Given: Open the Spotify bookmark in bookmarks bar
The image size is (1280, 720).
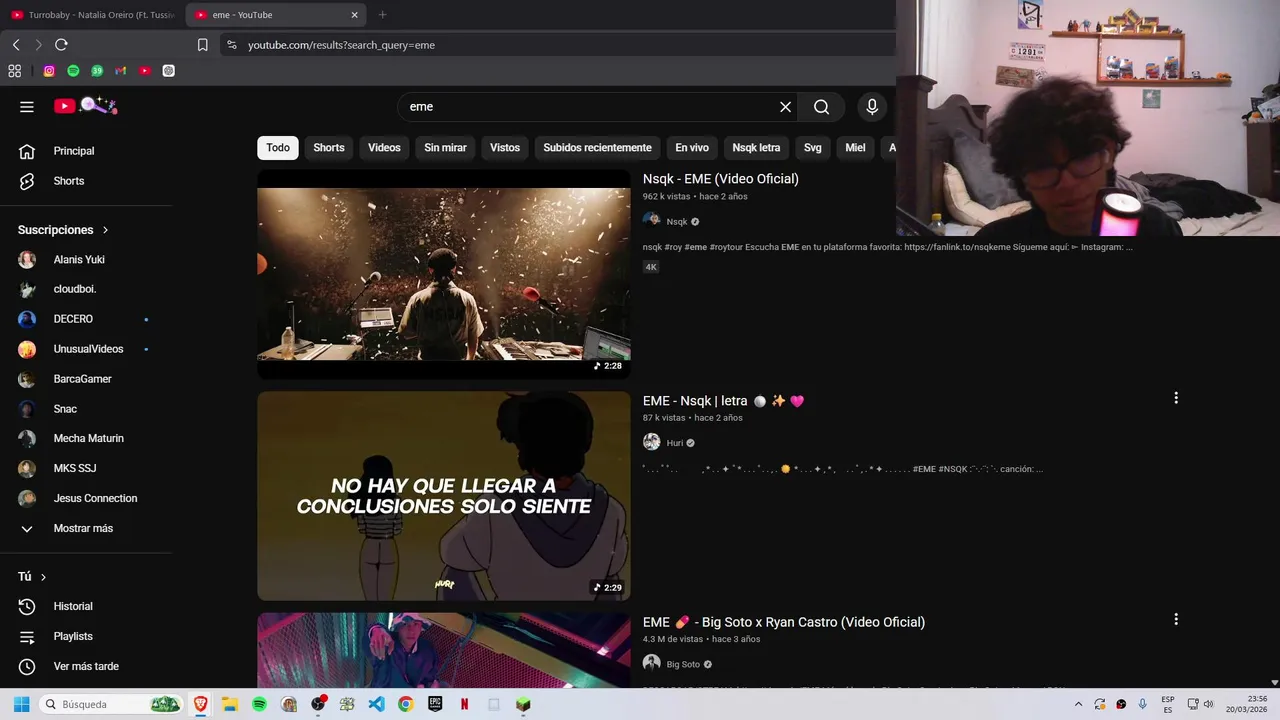Looking at the screenshot, I should pyautogui.click(x=73, y=71).
